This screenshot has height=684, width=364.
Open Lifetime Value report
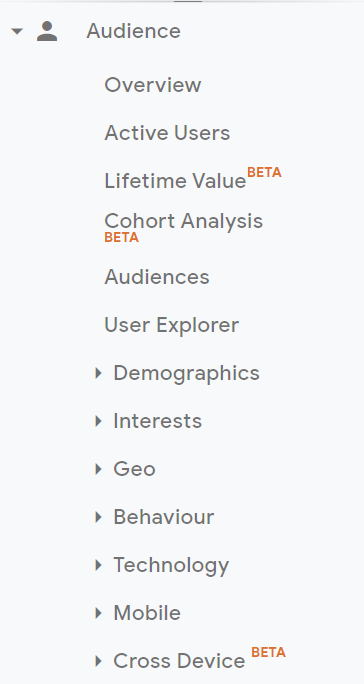pos(175,181)
